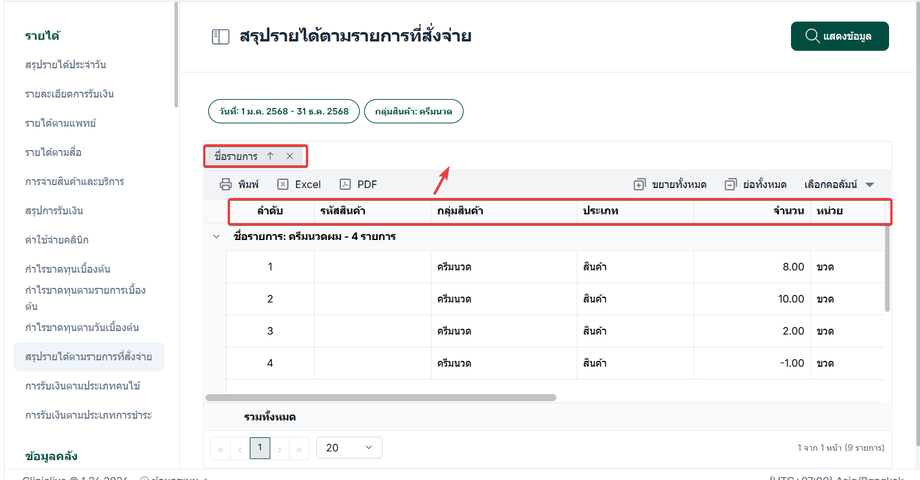Sort by รหัสสินค้า column header
Image resolution: width=920 pixels, height=480 pixels.
373,211
